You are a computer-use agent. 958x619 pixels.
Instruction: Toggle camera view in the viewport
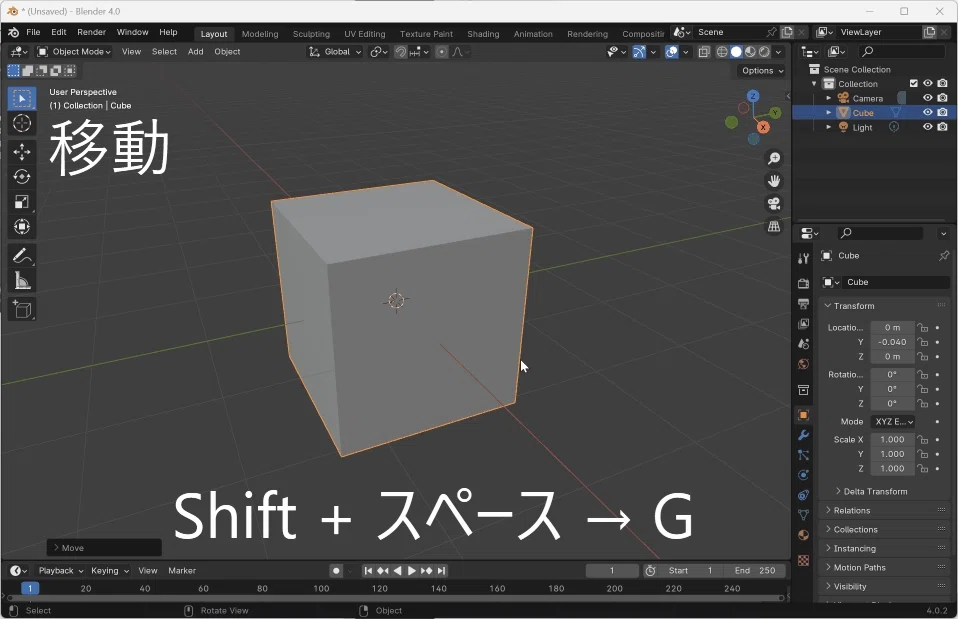[x=773, y=204]
